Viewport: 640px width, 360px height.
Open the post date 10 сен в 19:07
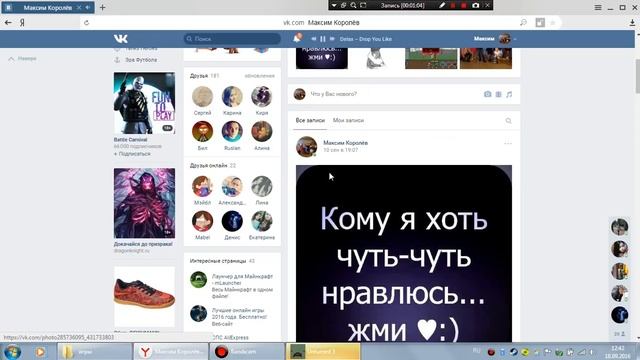[x=340, y=150]
